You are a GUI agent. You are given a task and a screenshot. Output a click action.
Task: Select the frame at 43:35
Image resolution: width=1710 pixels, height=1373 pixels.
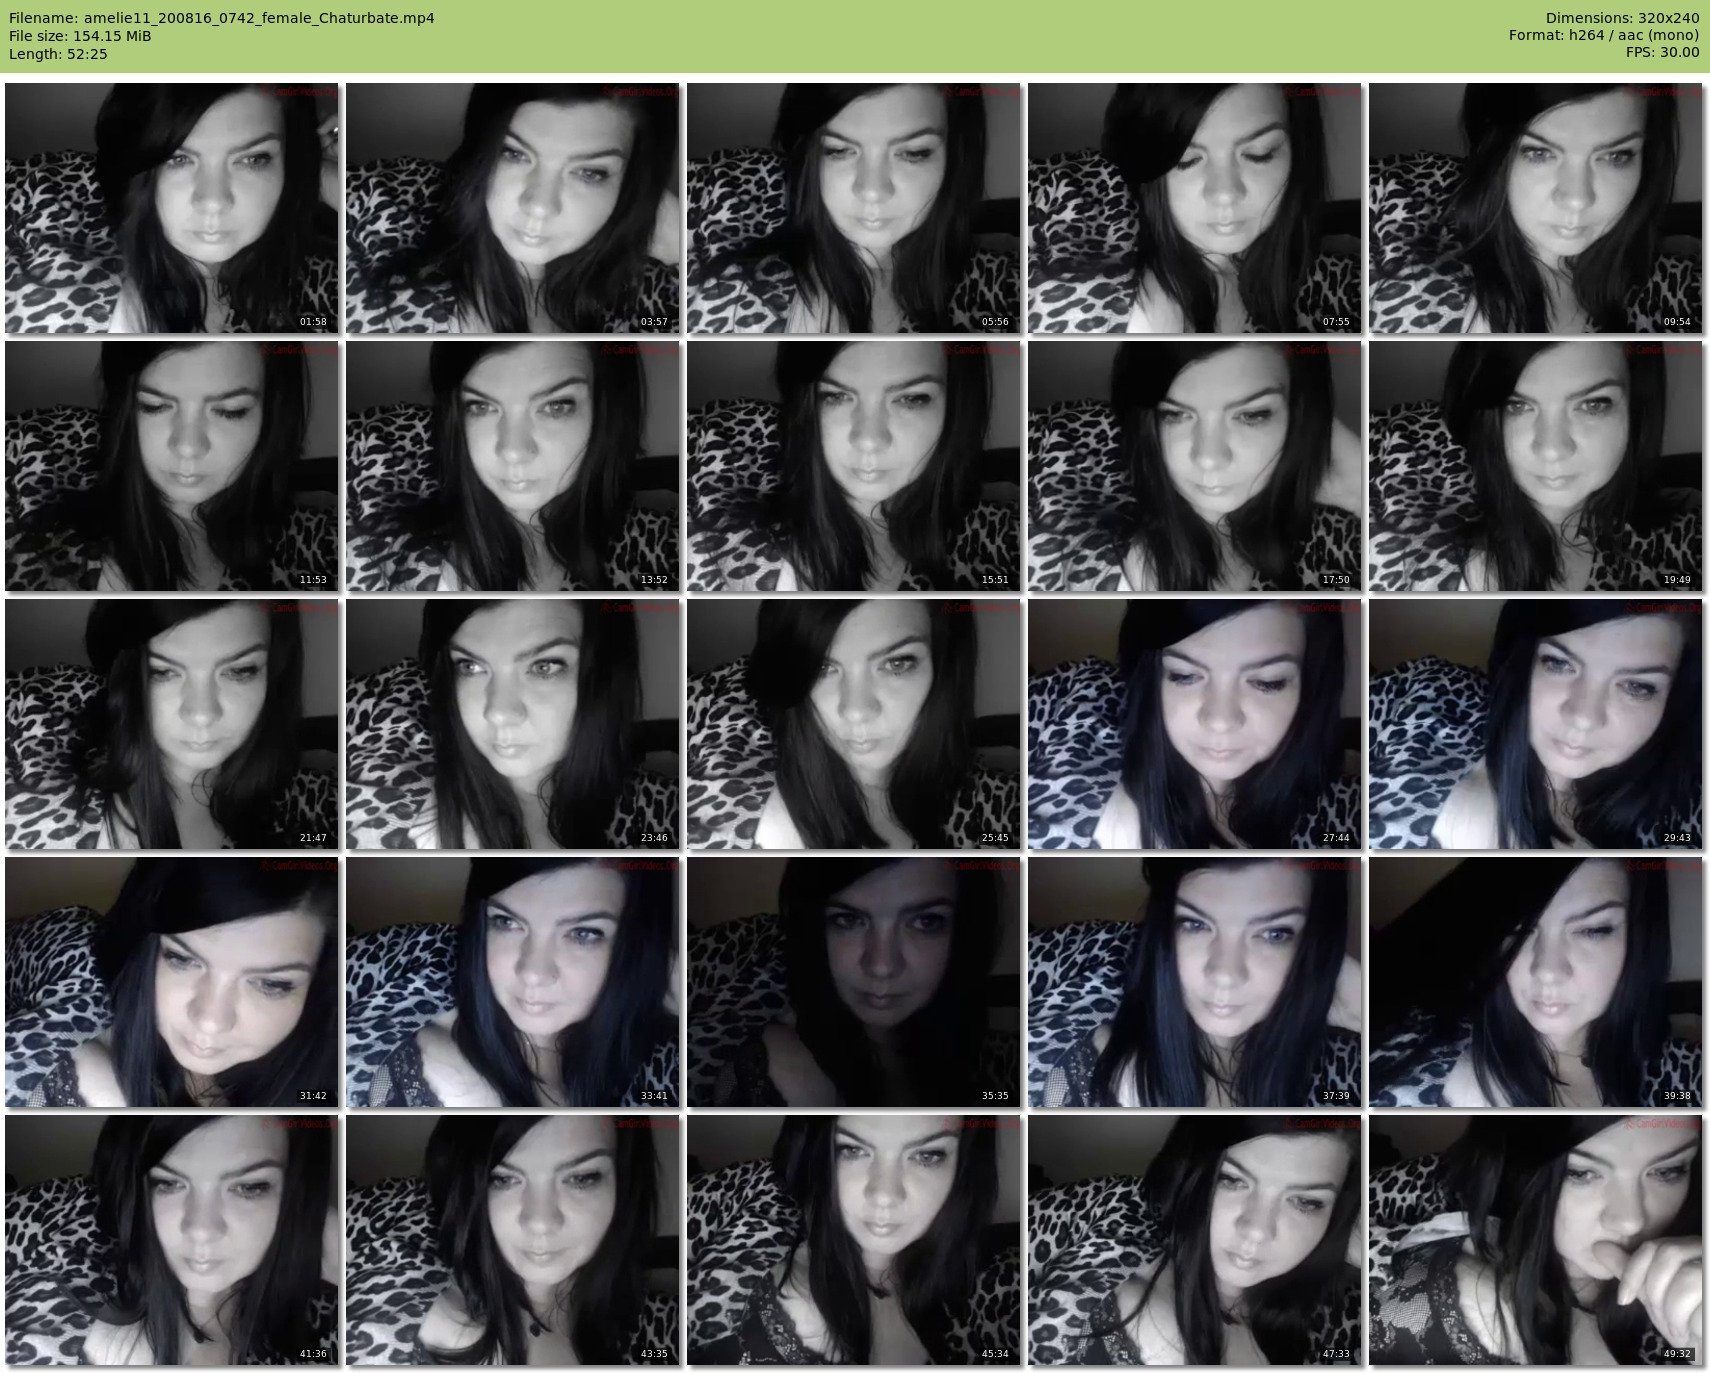[x=513, y=1240]
